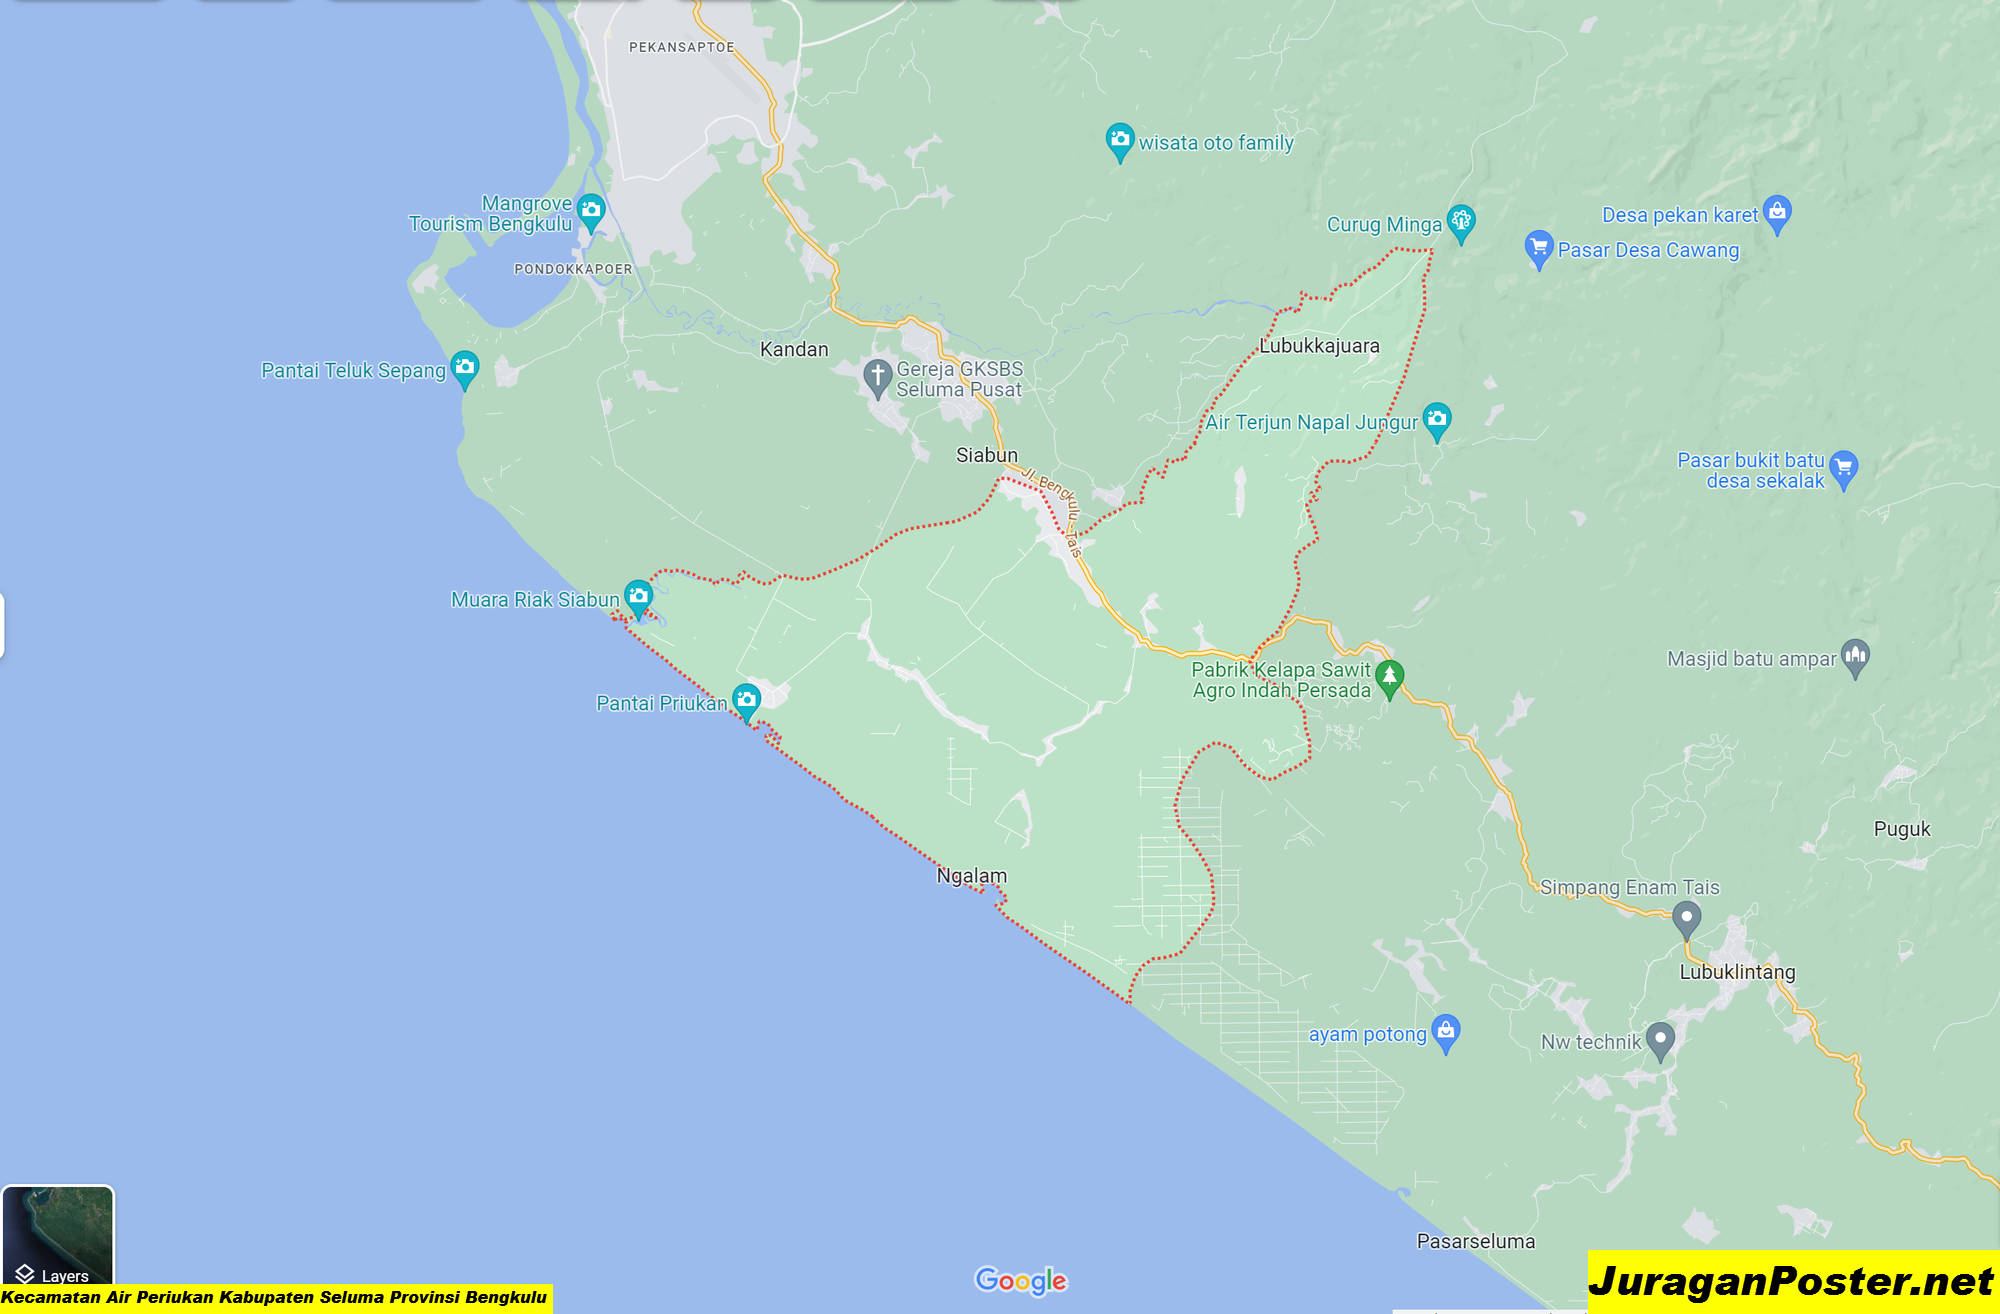2000x1314 pixels.
Task: Click the Masjid batu ampar mosque pin
Action: (1855, 658)
